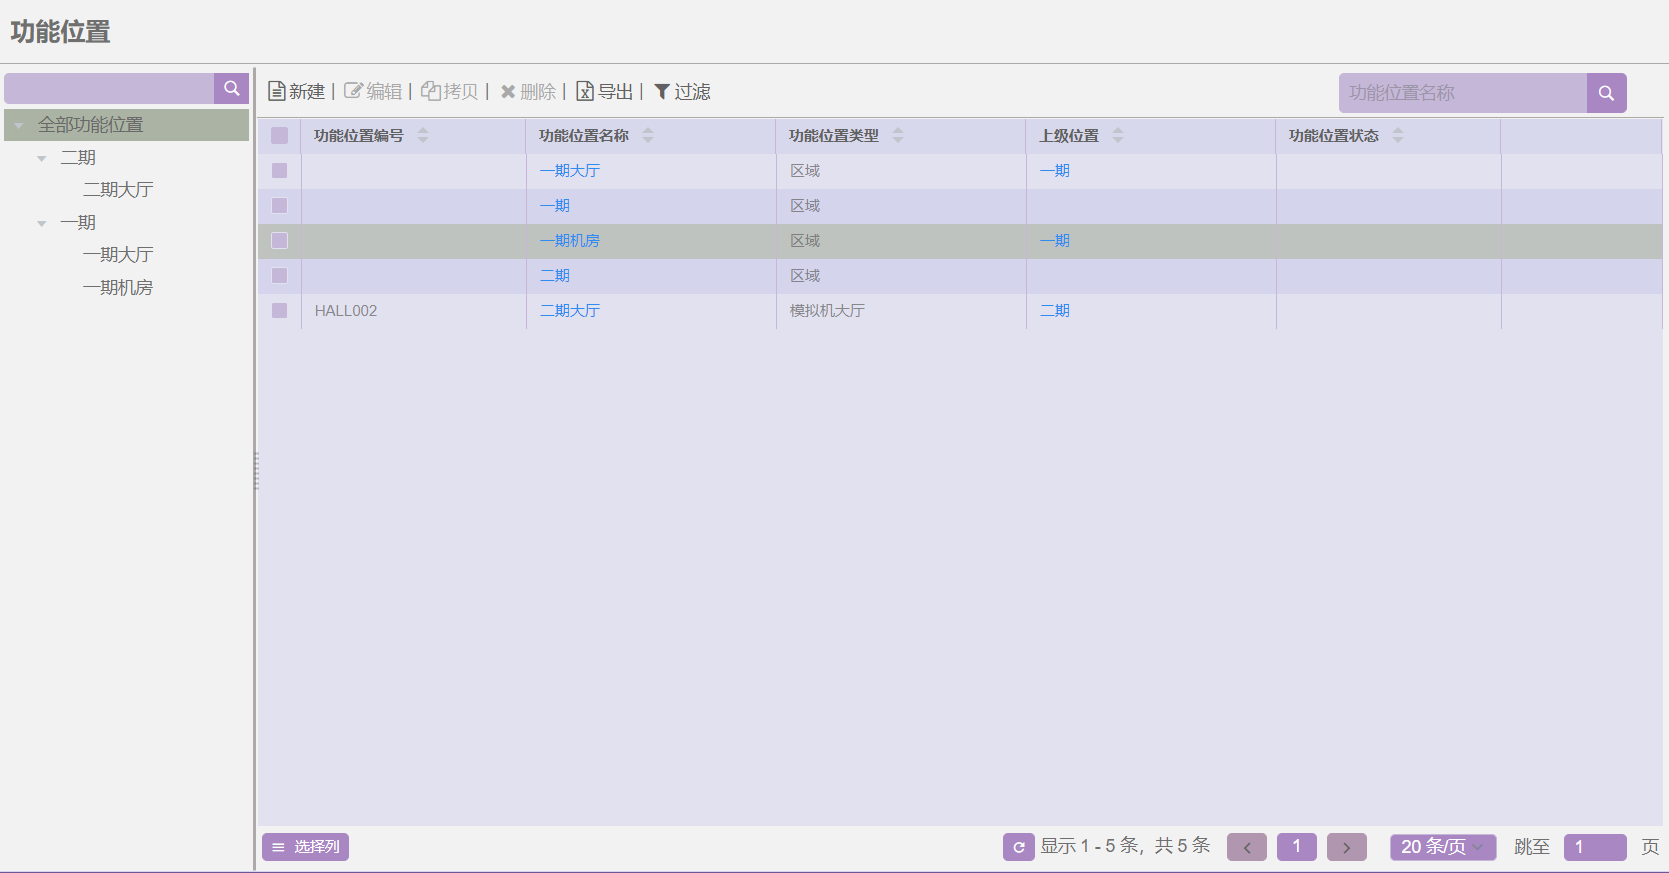Open 上级位置 link 二期 in HALL002 row

[x=1055, y=311]
